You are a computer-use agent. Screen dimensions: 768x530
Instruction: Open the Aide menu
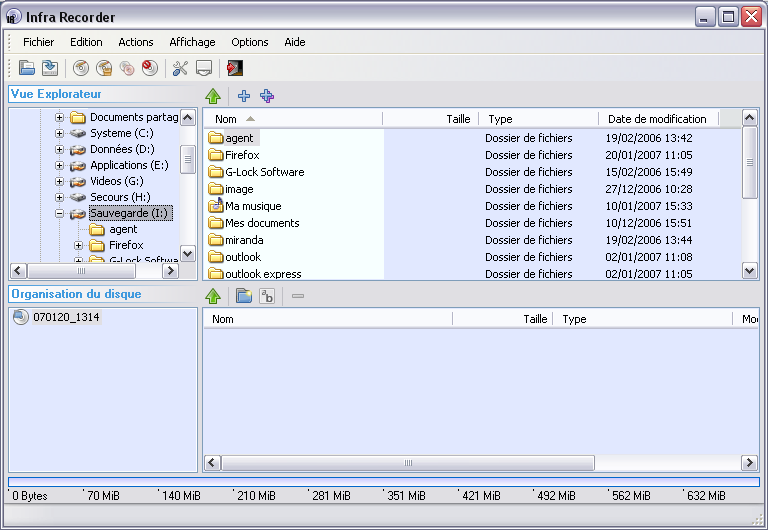point(295,42)
